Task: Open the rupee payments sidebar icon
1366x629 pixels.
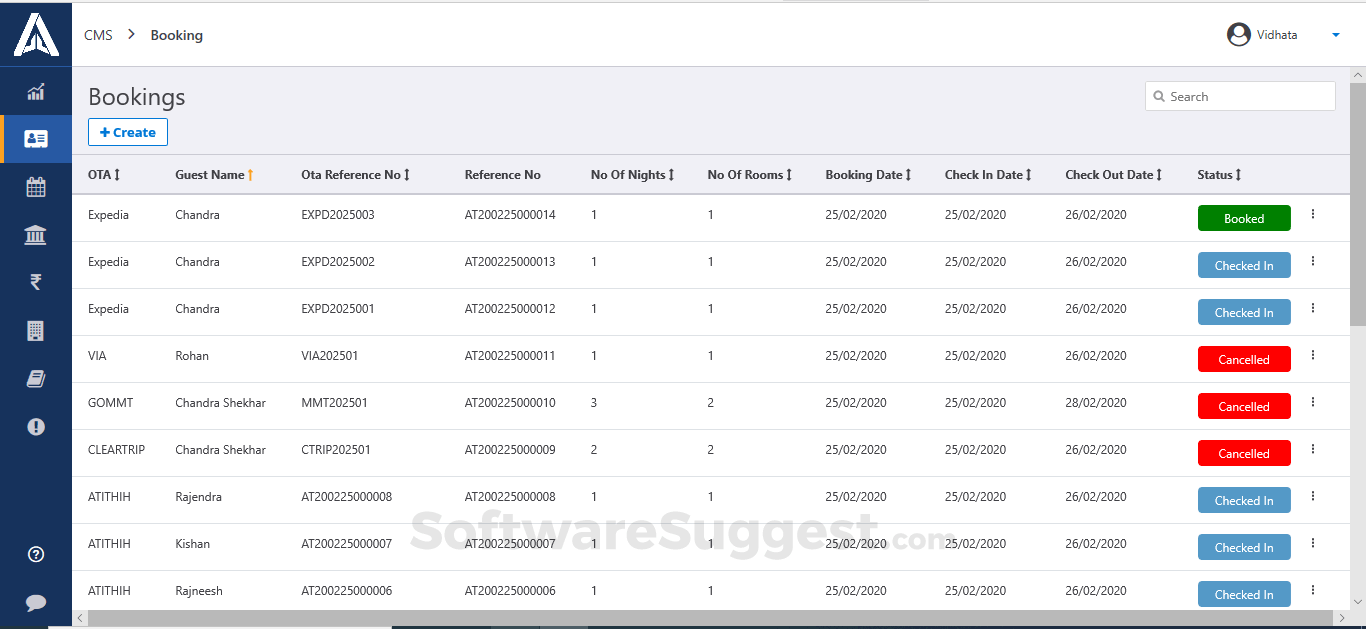Action: pyautogui.click(x=36, y=282)
